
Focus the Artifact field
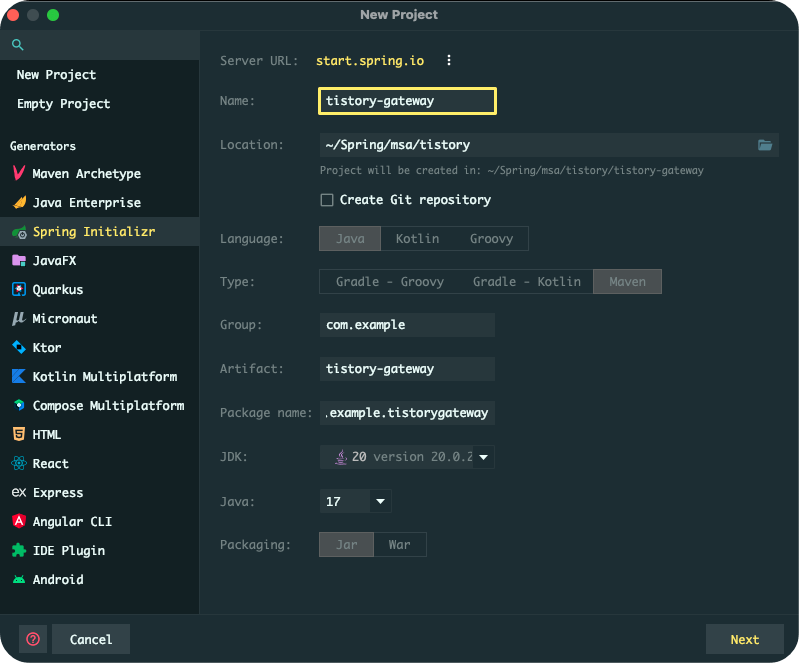[x=407, y=369]
